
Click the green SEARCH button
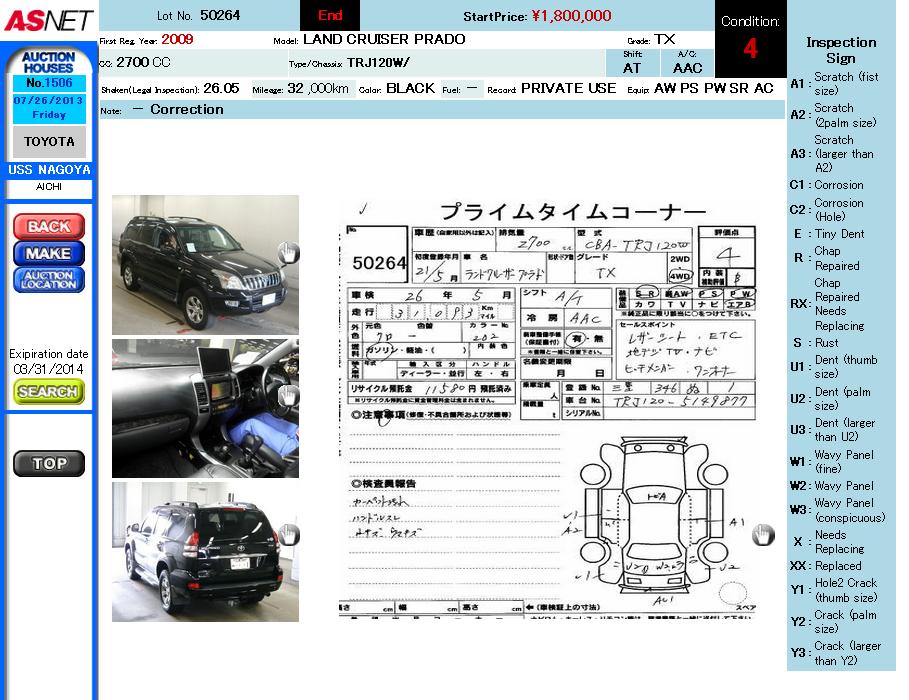(49, 392)
